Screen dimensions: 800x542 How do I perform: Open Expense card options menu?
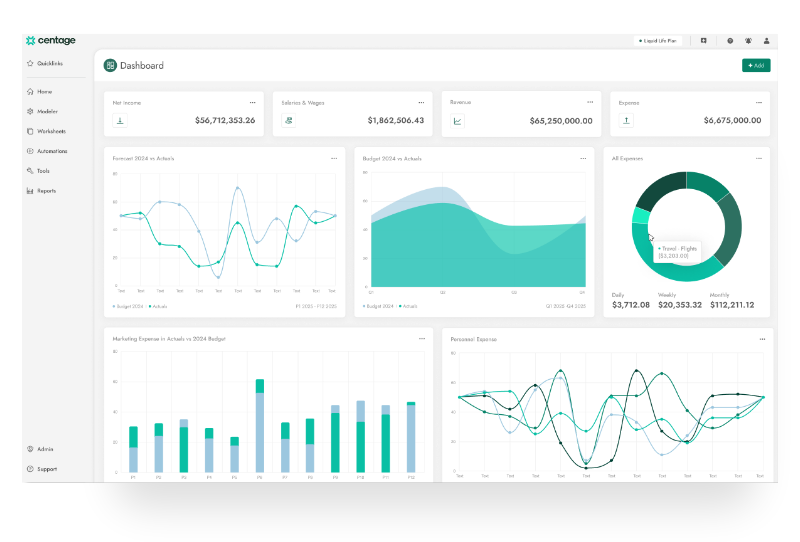coord(759,103)
